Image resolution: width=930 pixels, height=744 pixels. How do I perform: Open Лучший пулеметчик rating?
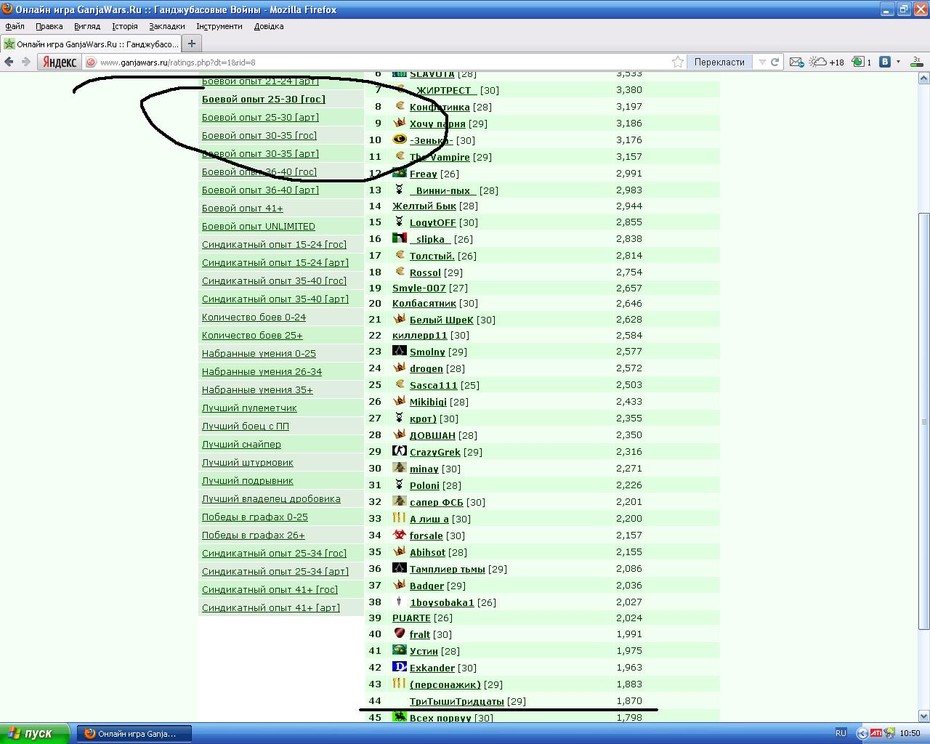coord(249,408)
